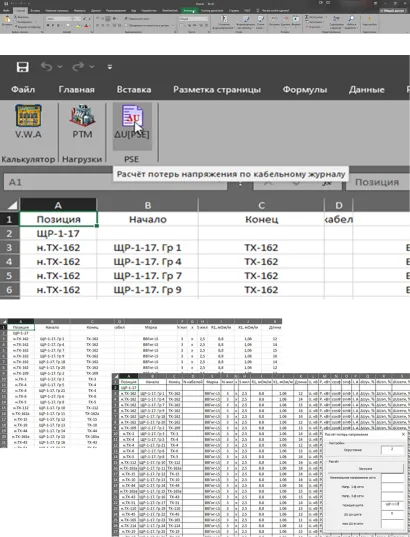The height and width of the screenshot is (537, 410).
Task: Undo the last action with the arrow icon
Action: [47, 66]
